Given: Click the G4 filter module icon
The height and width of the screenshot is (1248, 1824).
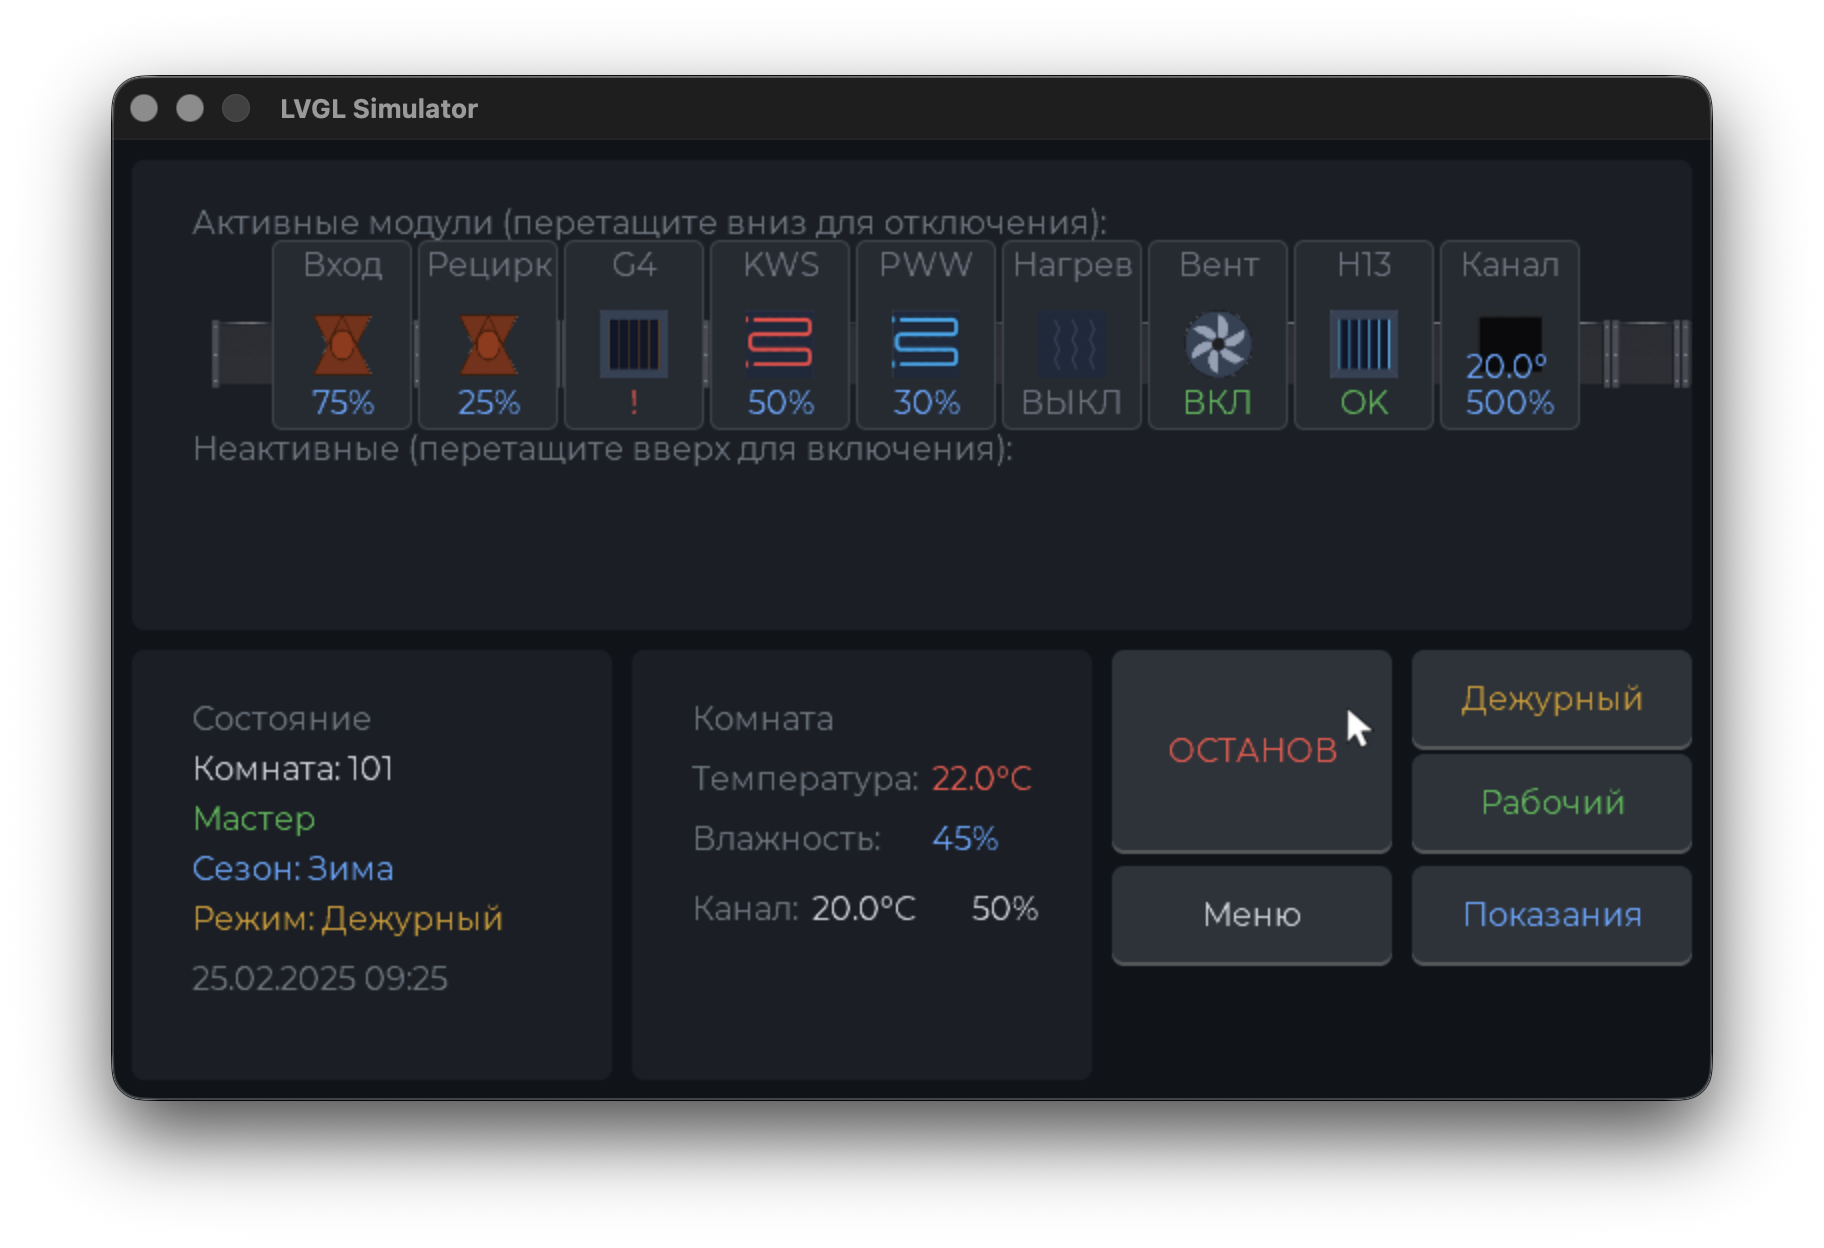Looking at the screenshot, I should [634, 344].
